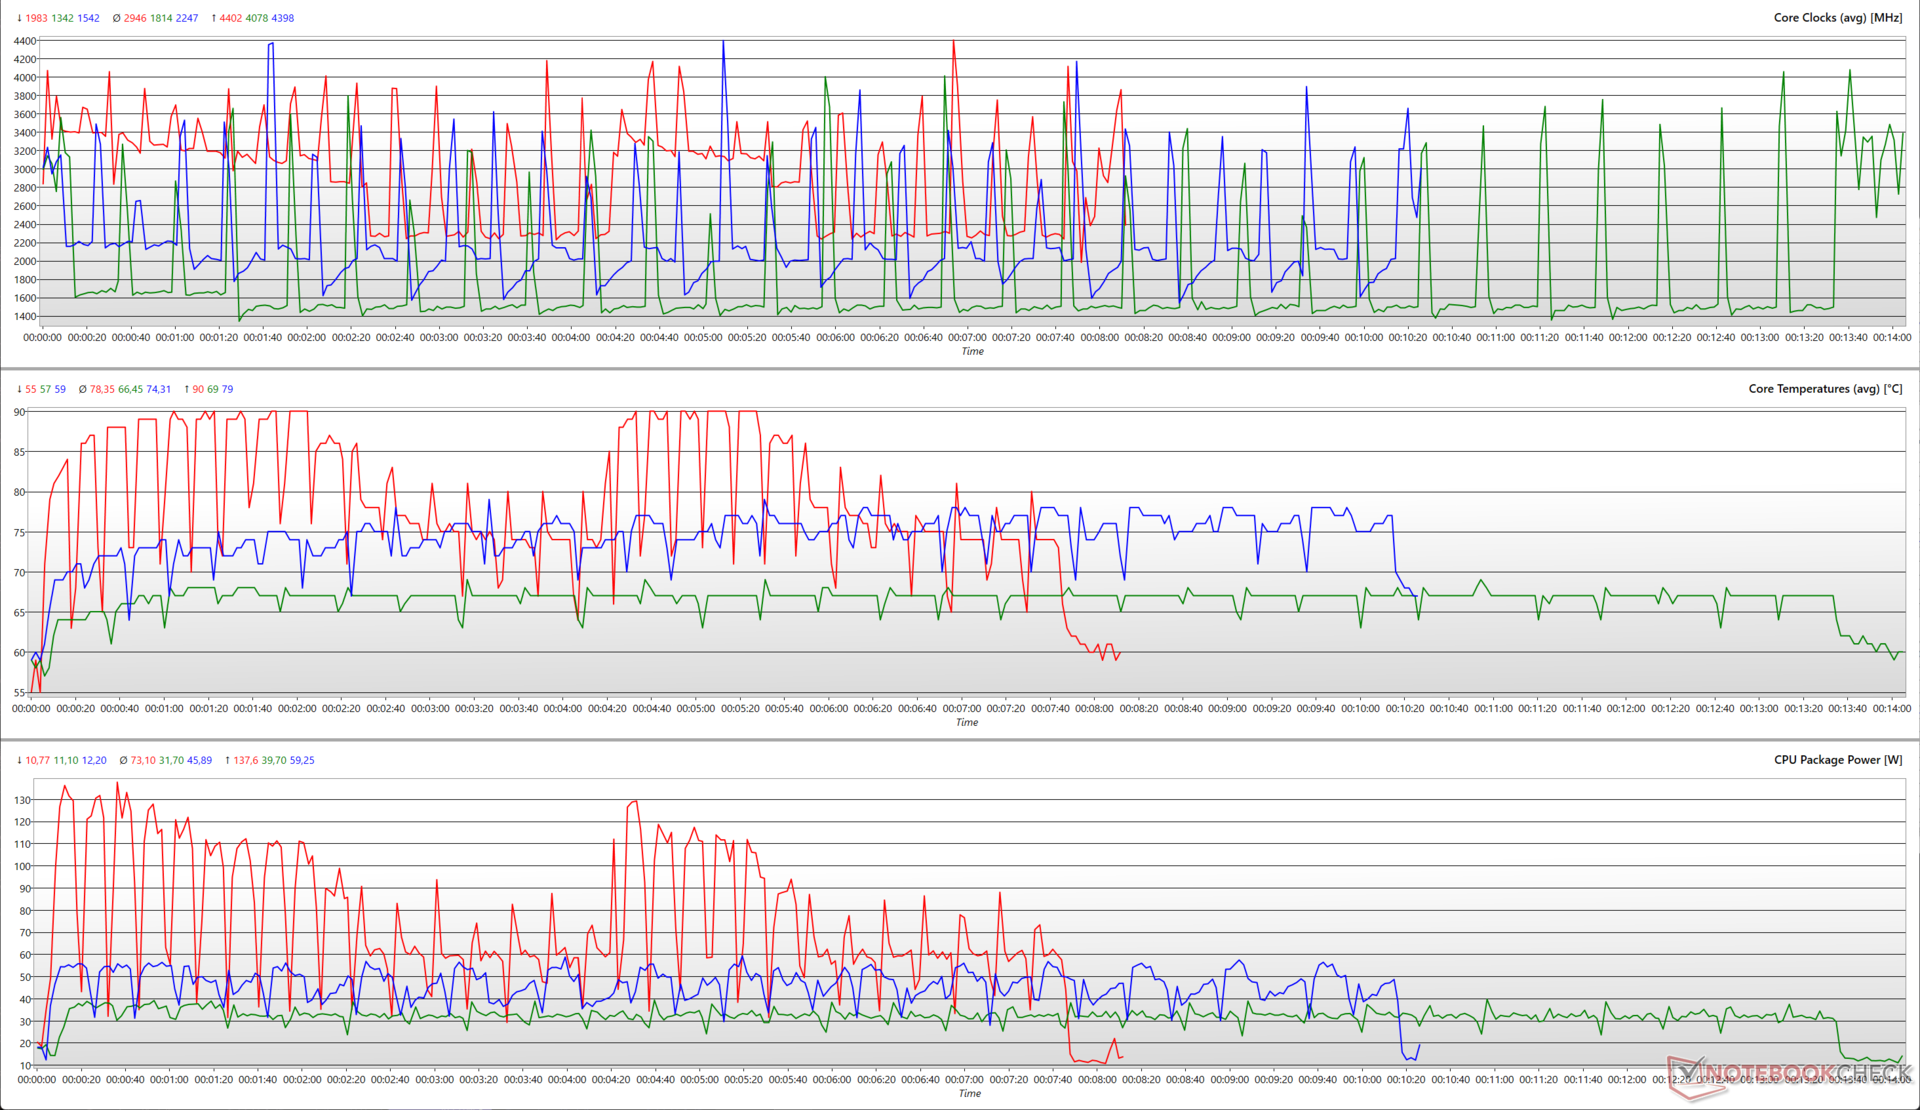Click the average Ø symbol of CPU Package Power
This screenshot has height=1110, width=1920.
point(122,760)
